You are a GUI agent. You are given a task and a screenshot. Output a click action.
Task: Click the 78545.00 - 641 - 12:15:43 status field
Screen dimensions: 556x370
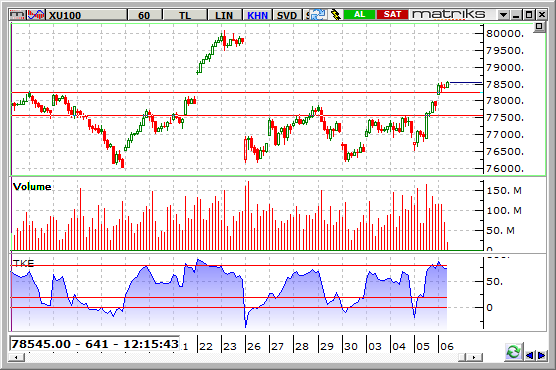click(x=95, y=344)
